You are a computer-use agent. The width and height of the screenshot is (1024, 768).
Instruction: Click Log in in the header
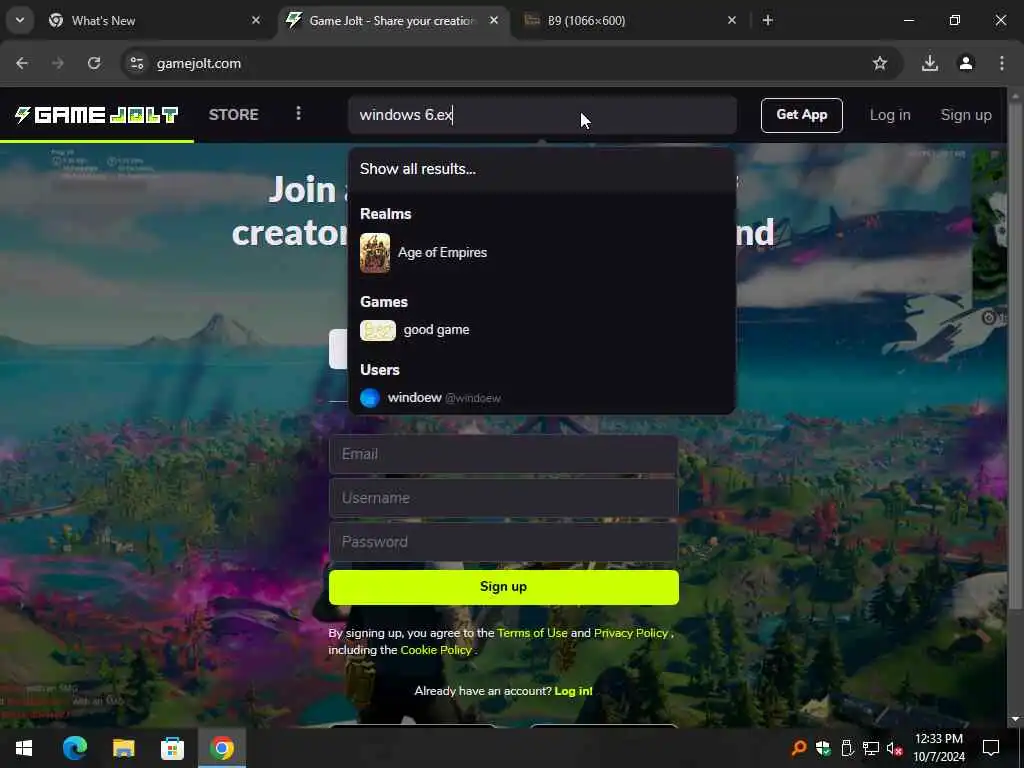click(x=889, y=115)
